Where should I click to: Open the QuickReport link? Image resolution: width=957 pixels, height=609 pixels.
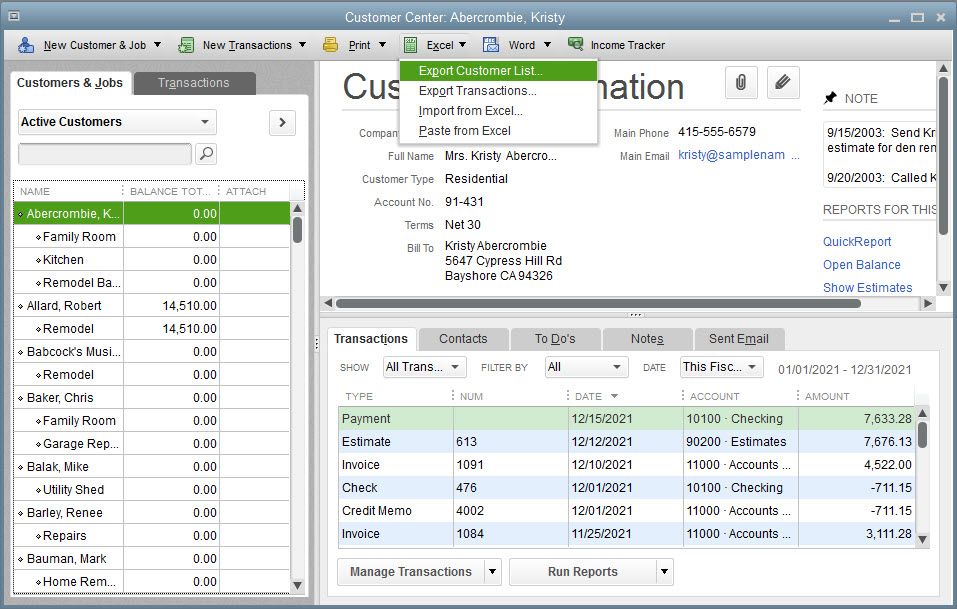[x=857, y=242]
